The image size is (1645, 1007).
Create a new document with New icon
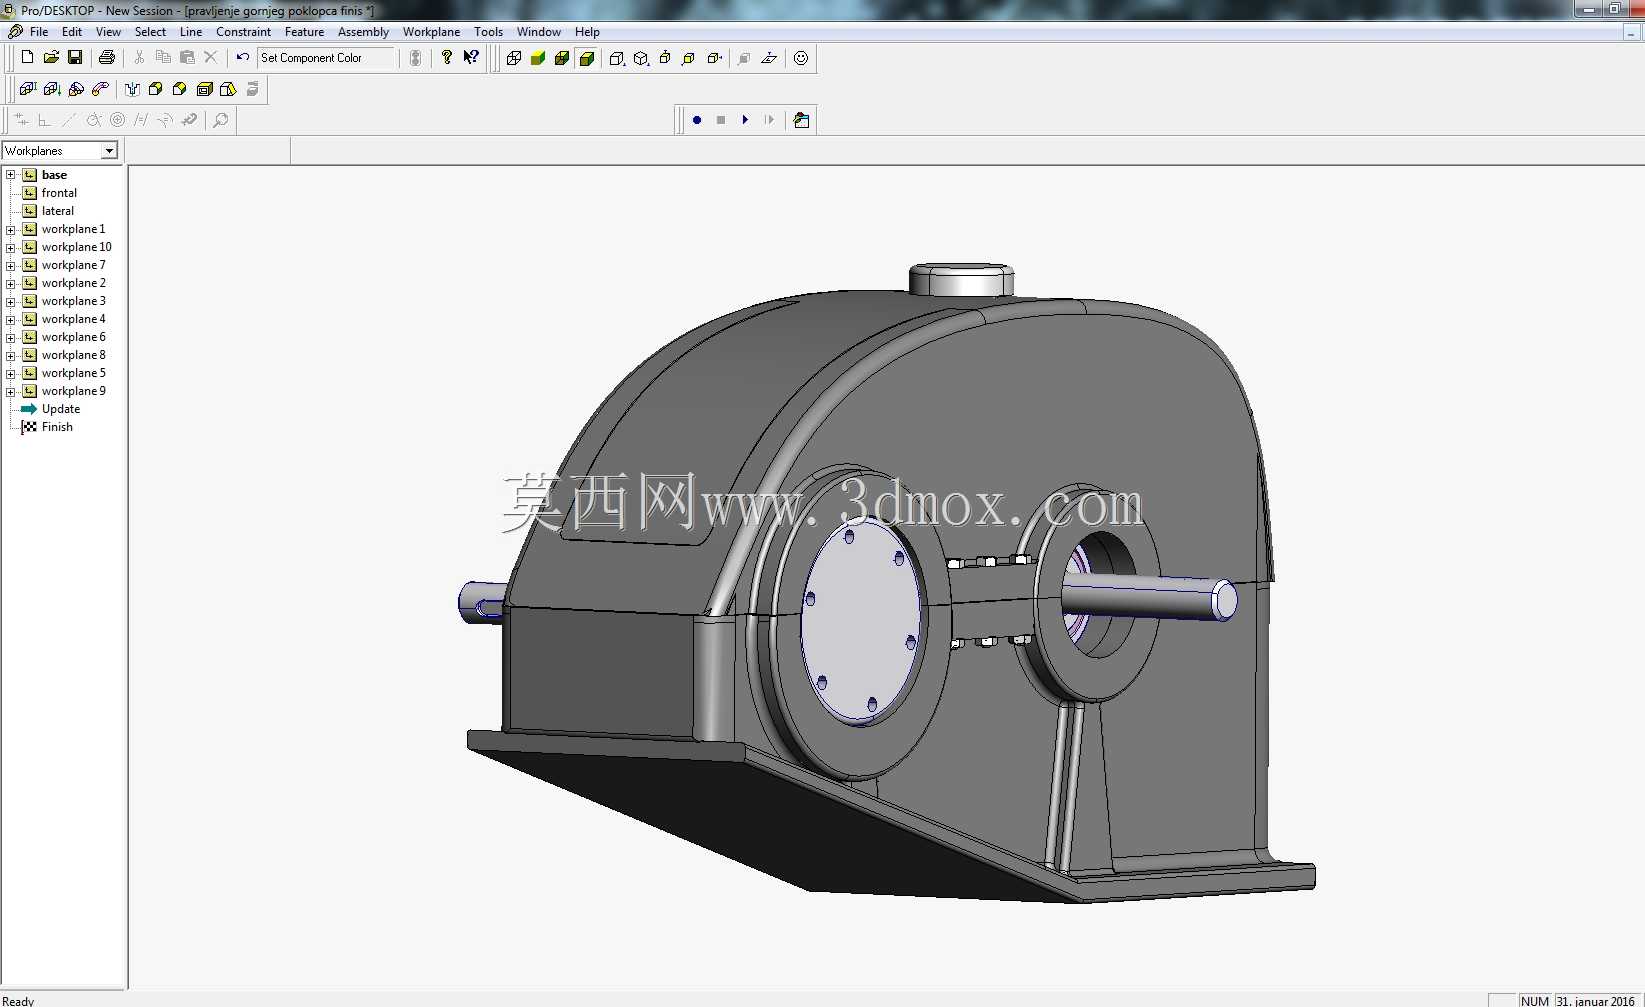pyautogui.click(x=28, y=58)
